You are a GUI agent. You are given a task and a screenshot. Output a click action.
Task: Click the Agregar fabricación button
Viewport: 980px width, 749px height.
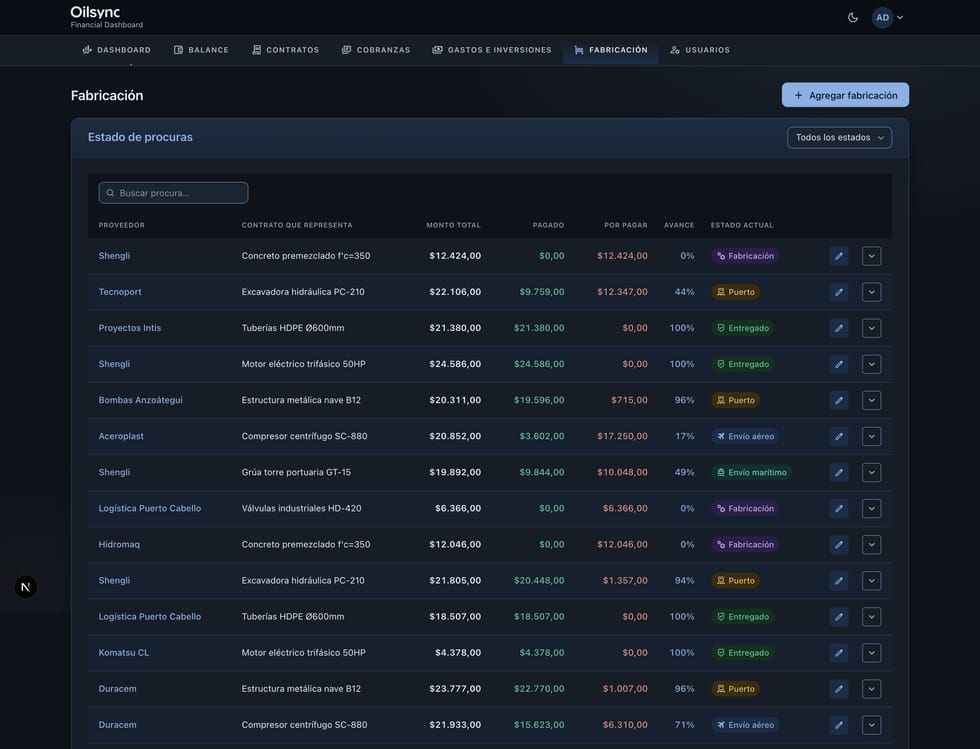[x=845, y=95]
